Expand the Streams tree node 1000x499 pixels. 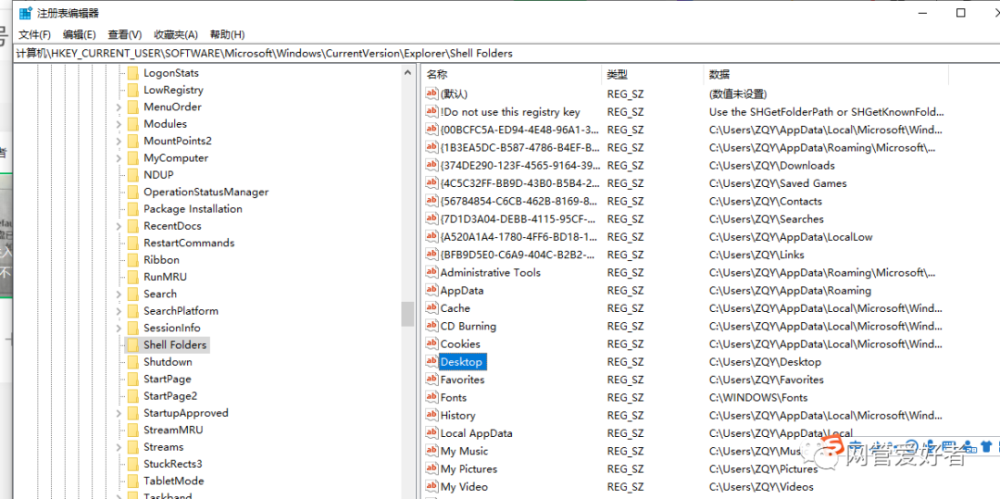(119, 447)
